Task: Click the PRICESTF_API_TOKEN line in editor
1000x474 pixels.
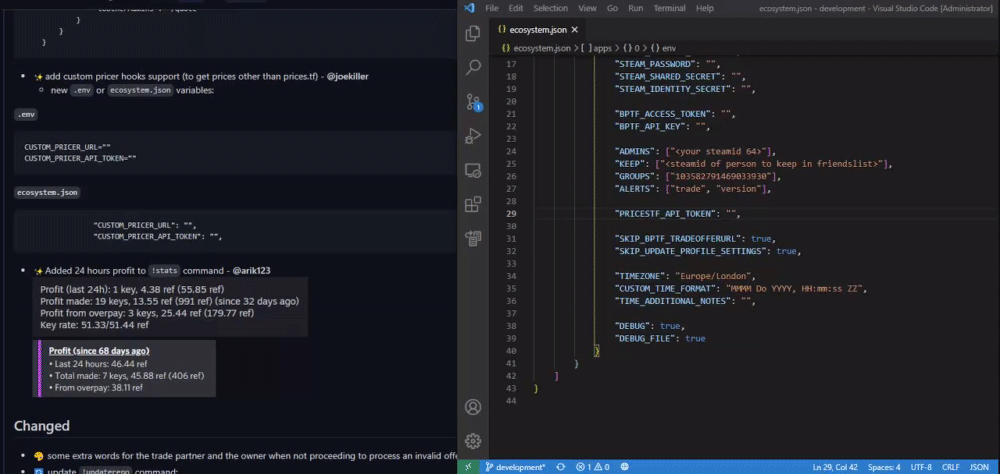Action: pyautogui.click(x=678, y=214)
